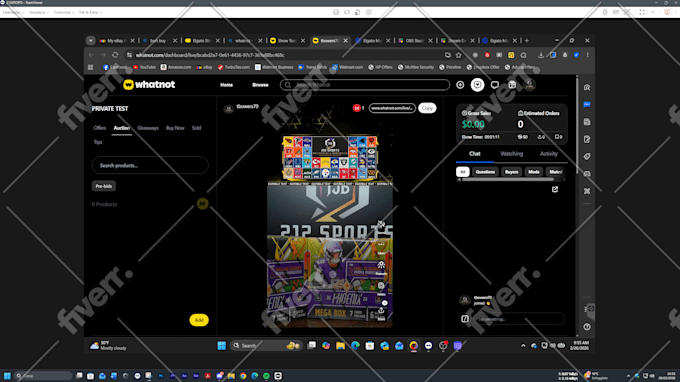Click the circled plus create icon

coord(460,85)
